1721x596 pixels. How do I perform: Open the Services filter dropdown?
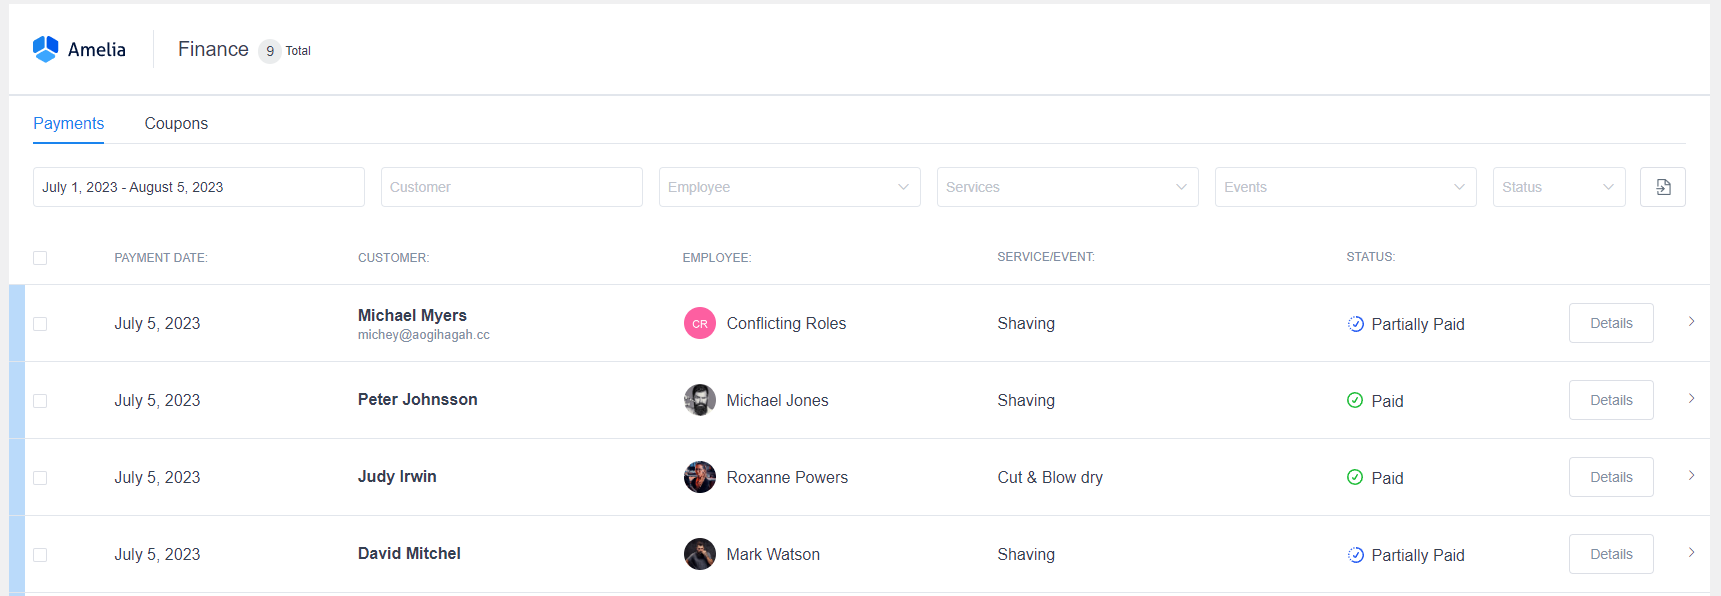(1067, 187)
